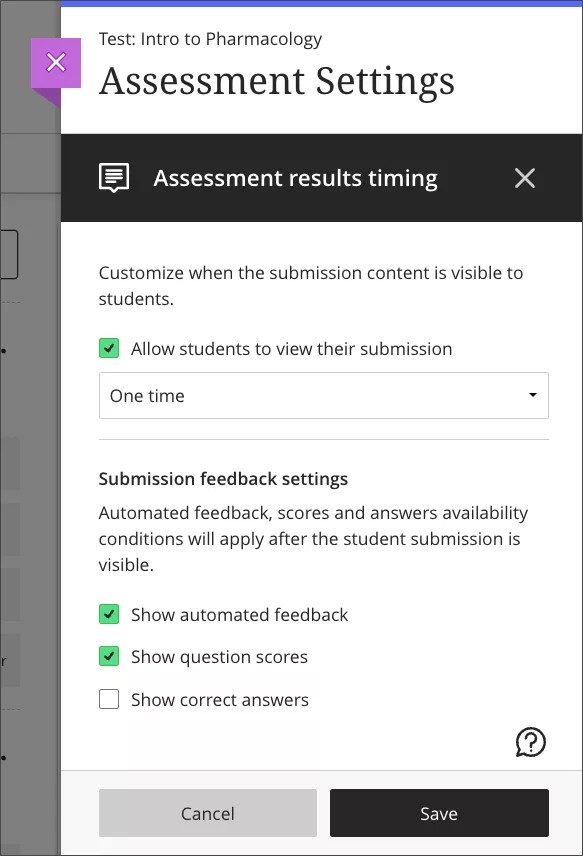Click the Assessment results timing document icon
The height and width of the screenshot is (856, 583).
coord(113,177)
